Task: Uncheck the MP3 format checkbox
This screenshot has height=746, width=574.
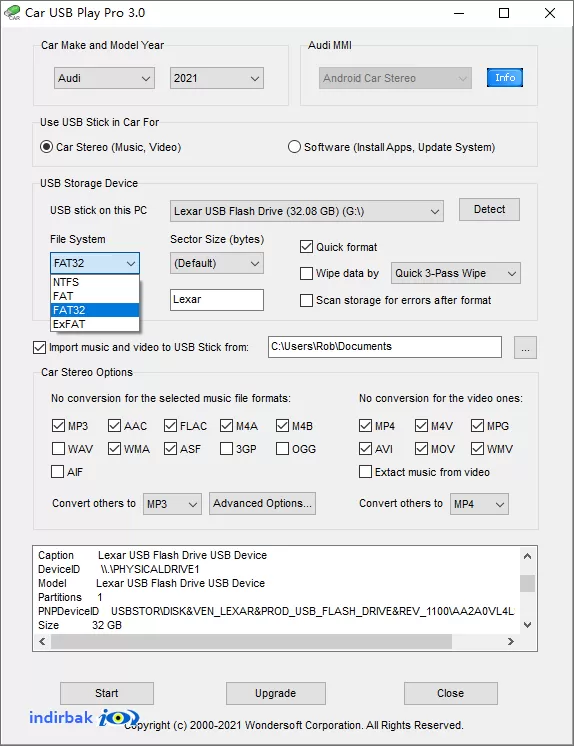Action: click(58, 425)
